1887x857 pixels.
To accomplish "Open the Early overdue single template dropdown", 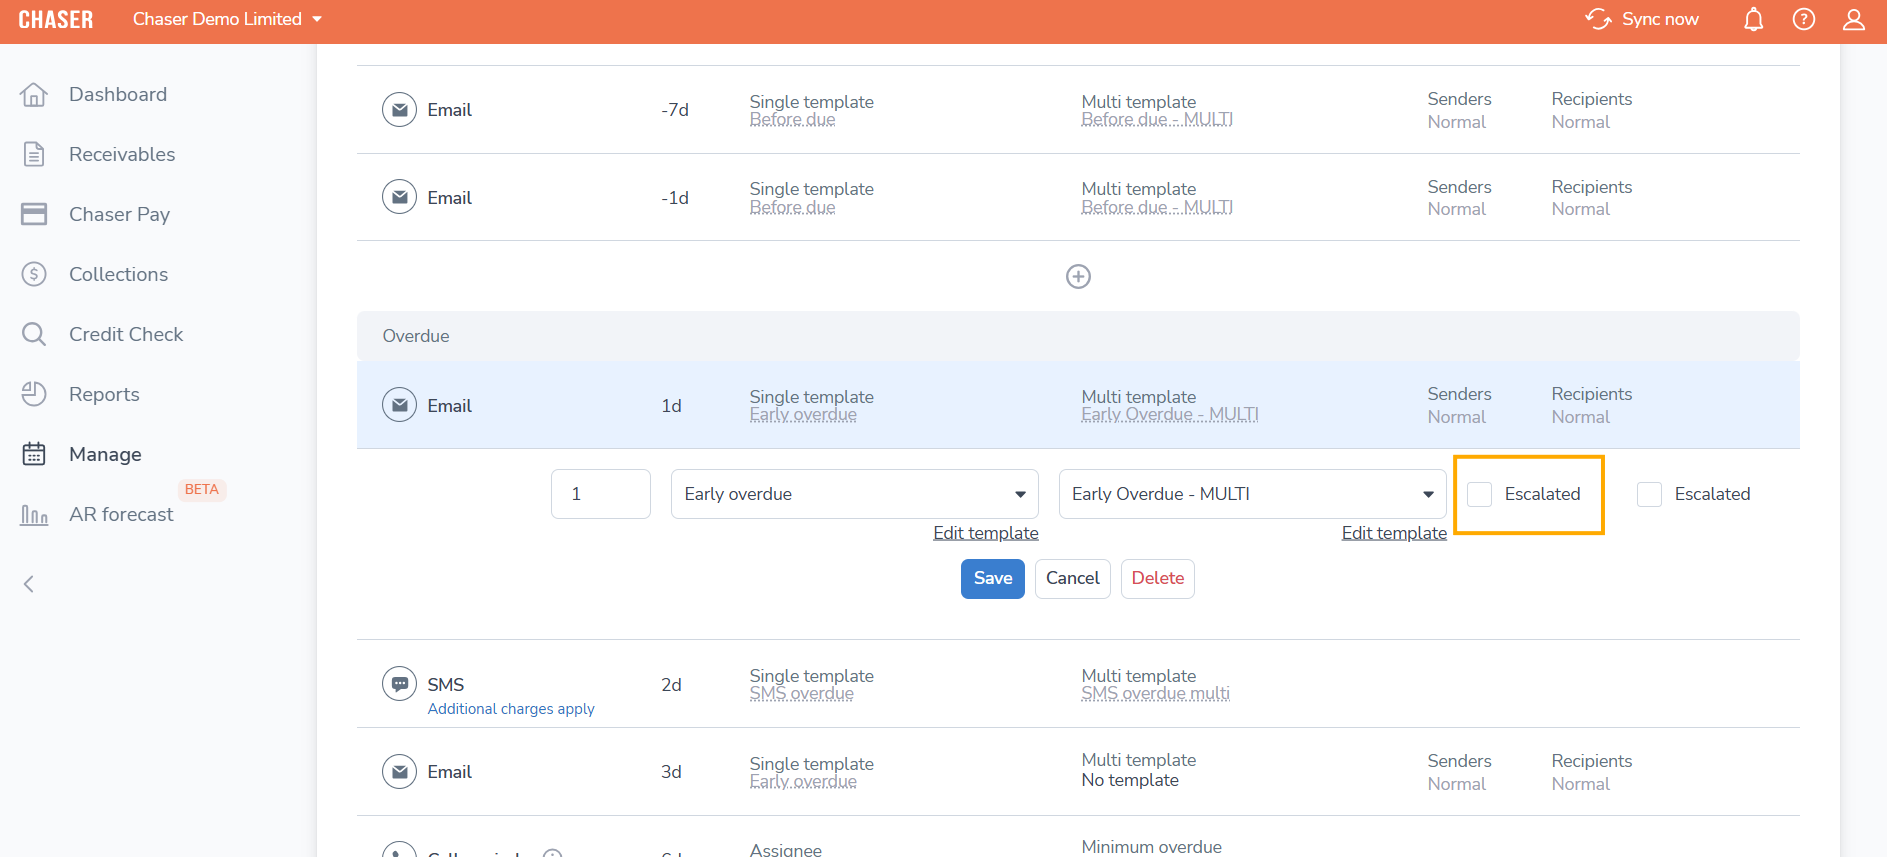I will [854, 494].
